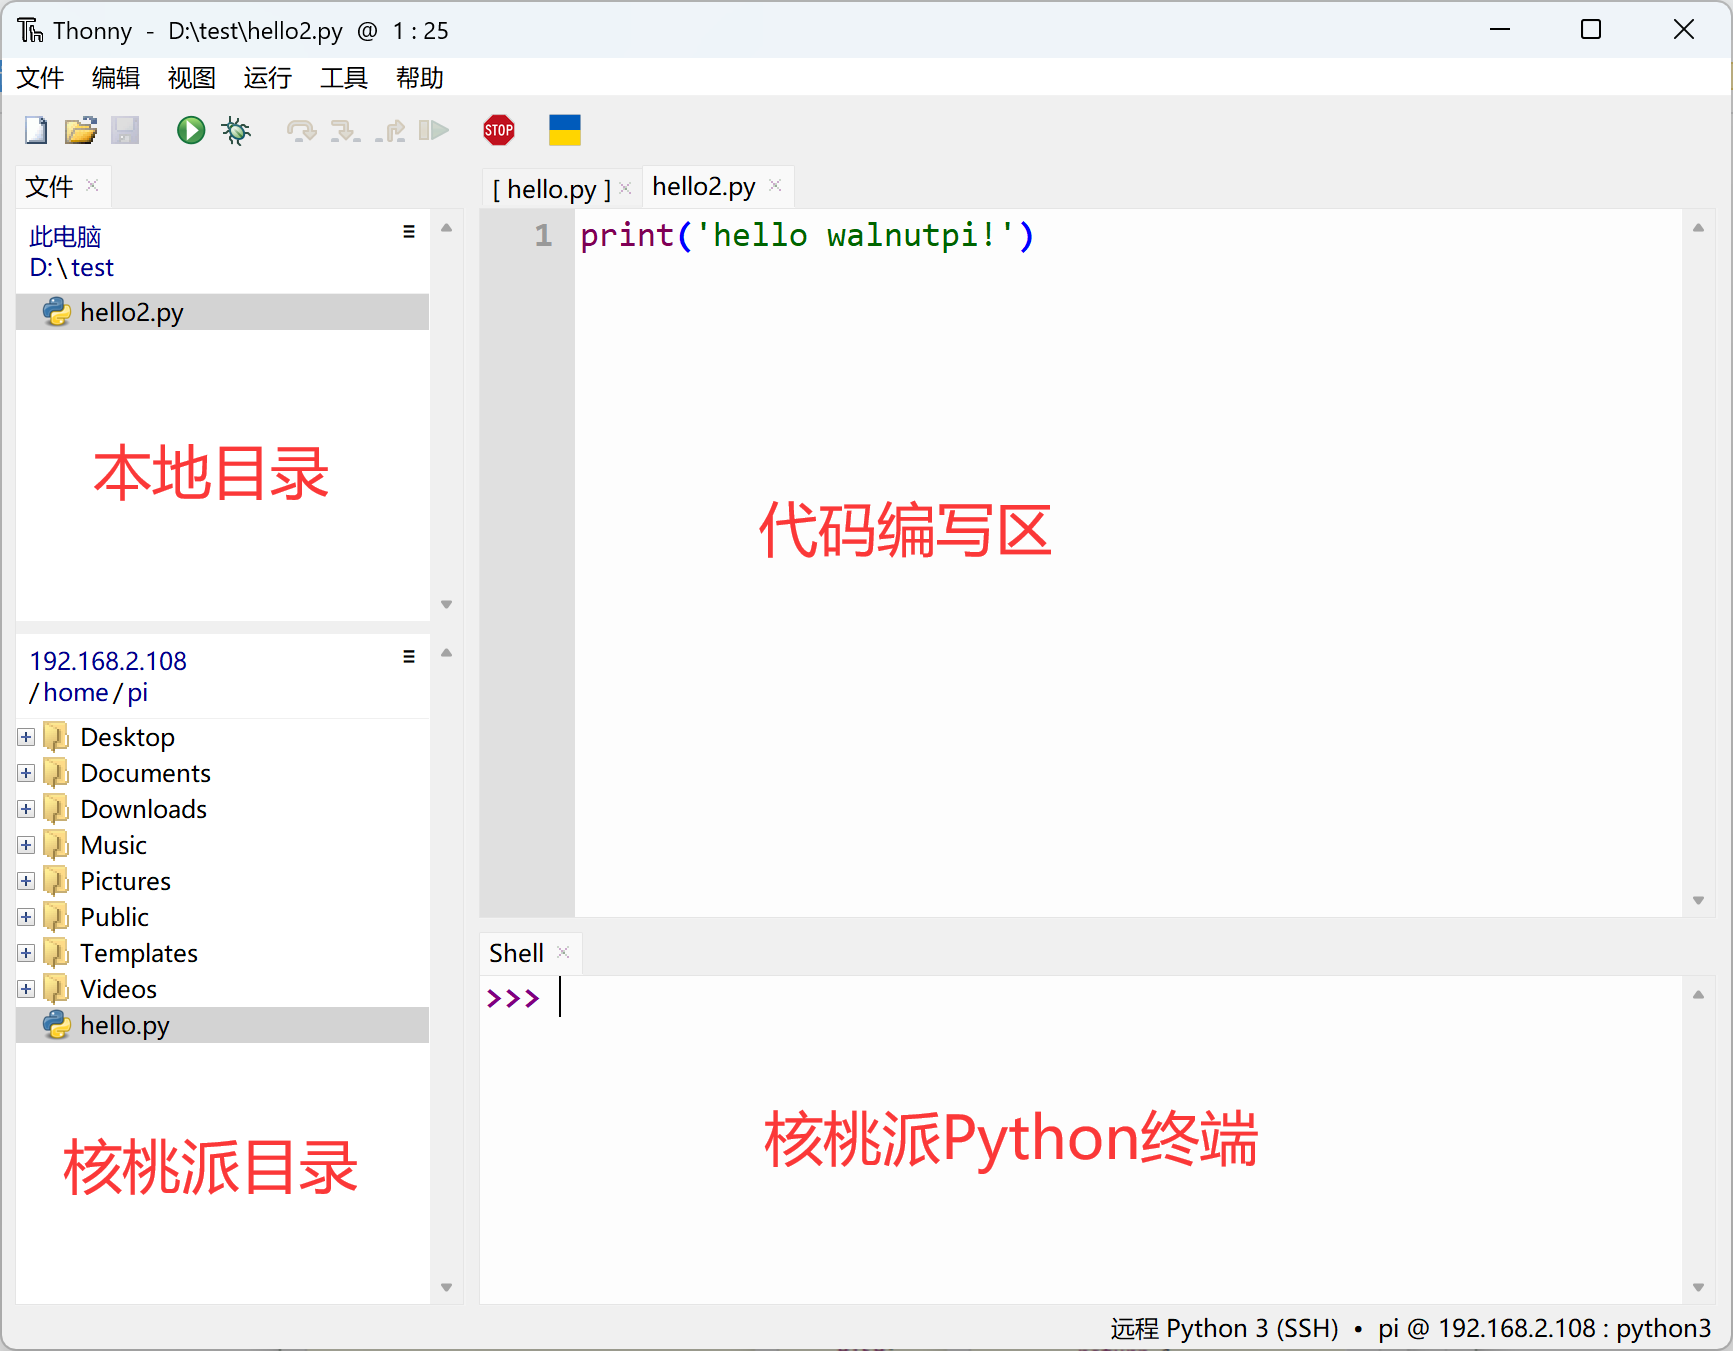This screenshot has width=1733, height=1351.
Task: Open the 帮助 menu
Action: 420,78
